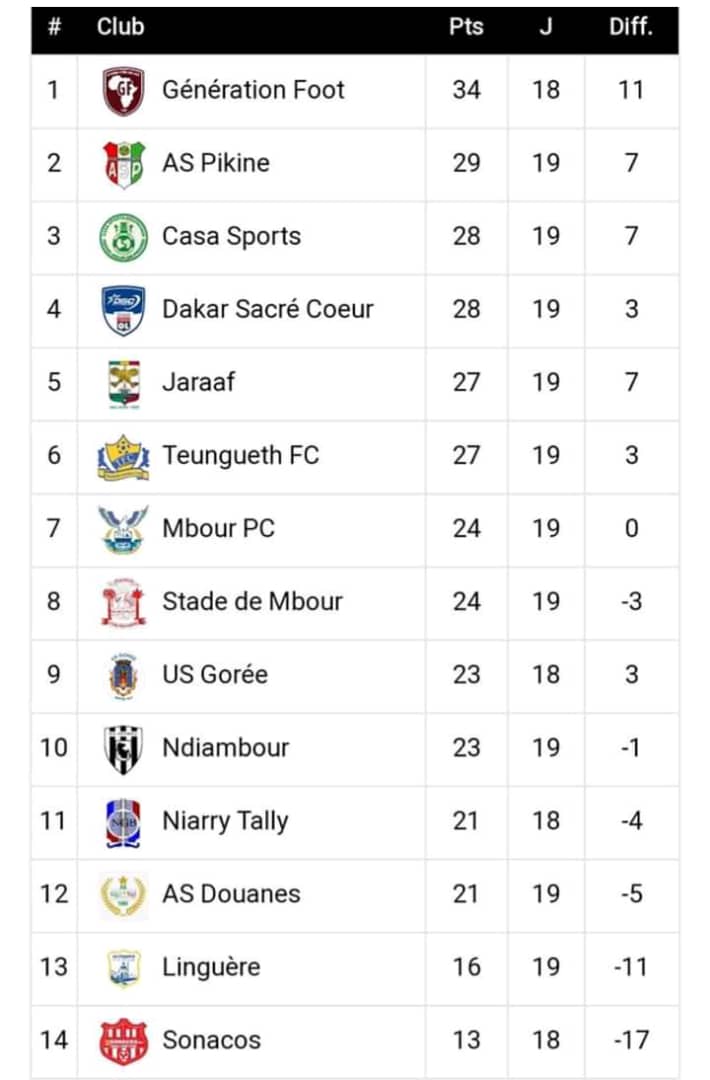Click Génération Foot's points value 34
Screen dimensions: 710x1080
pos(466,90)
